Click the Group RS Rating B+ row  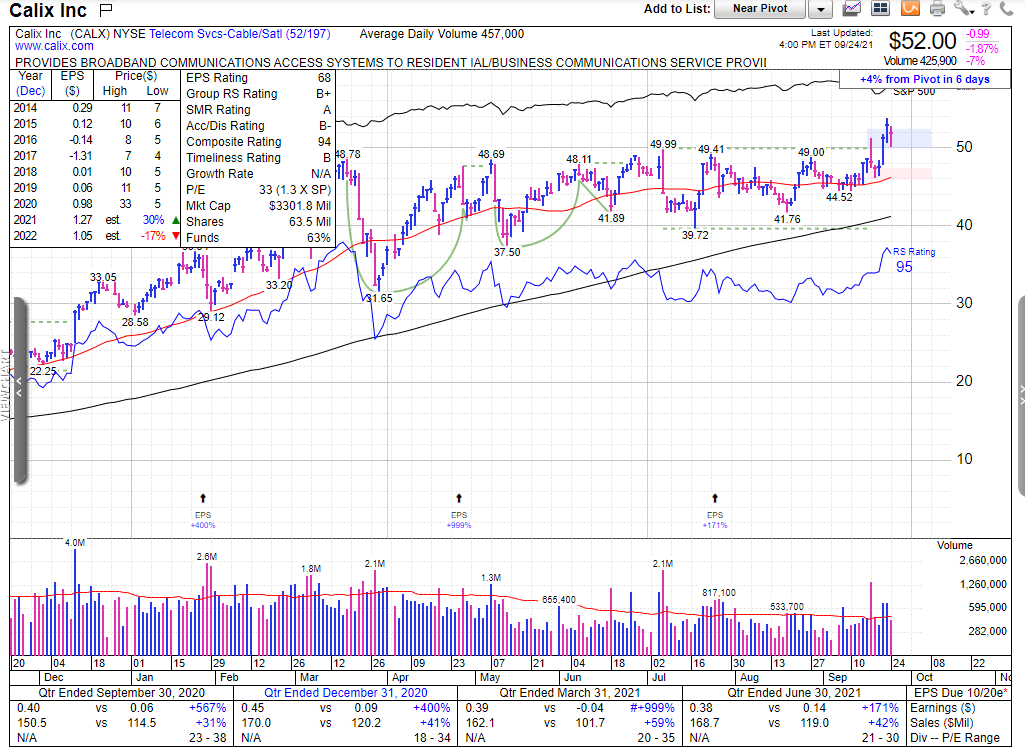258,94
